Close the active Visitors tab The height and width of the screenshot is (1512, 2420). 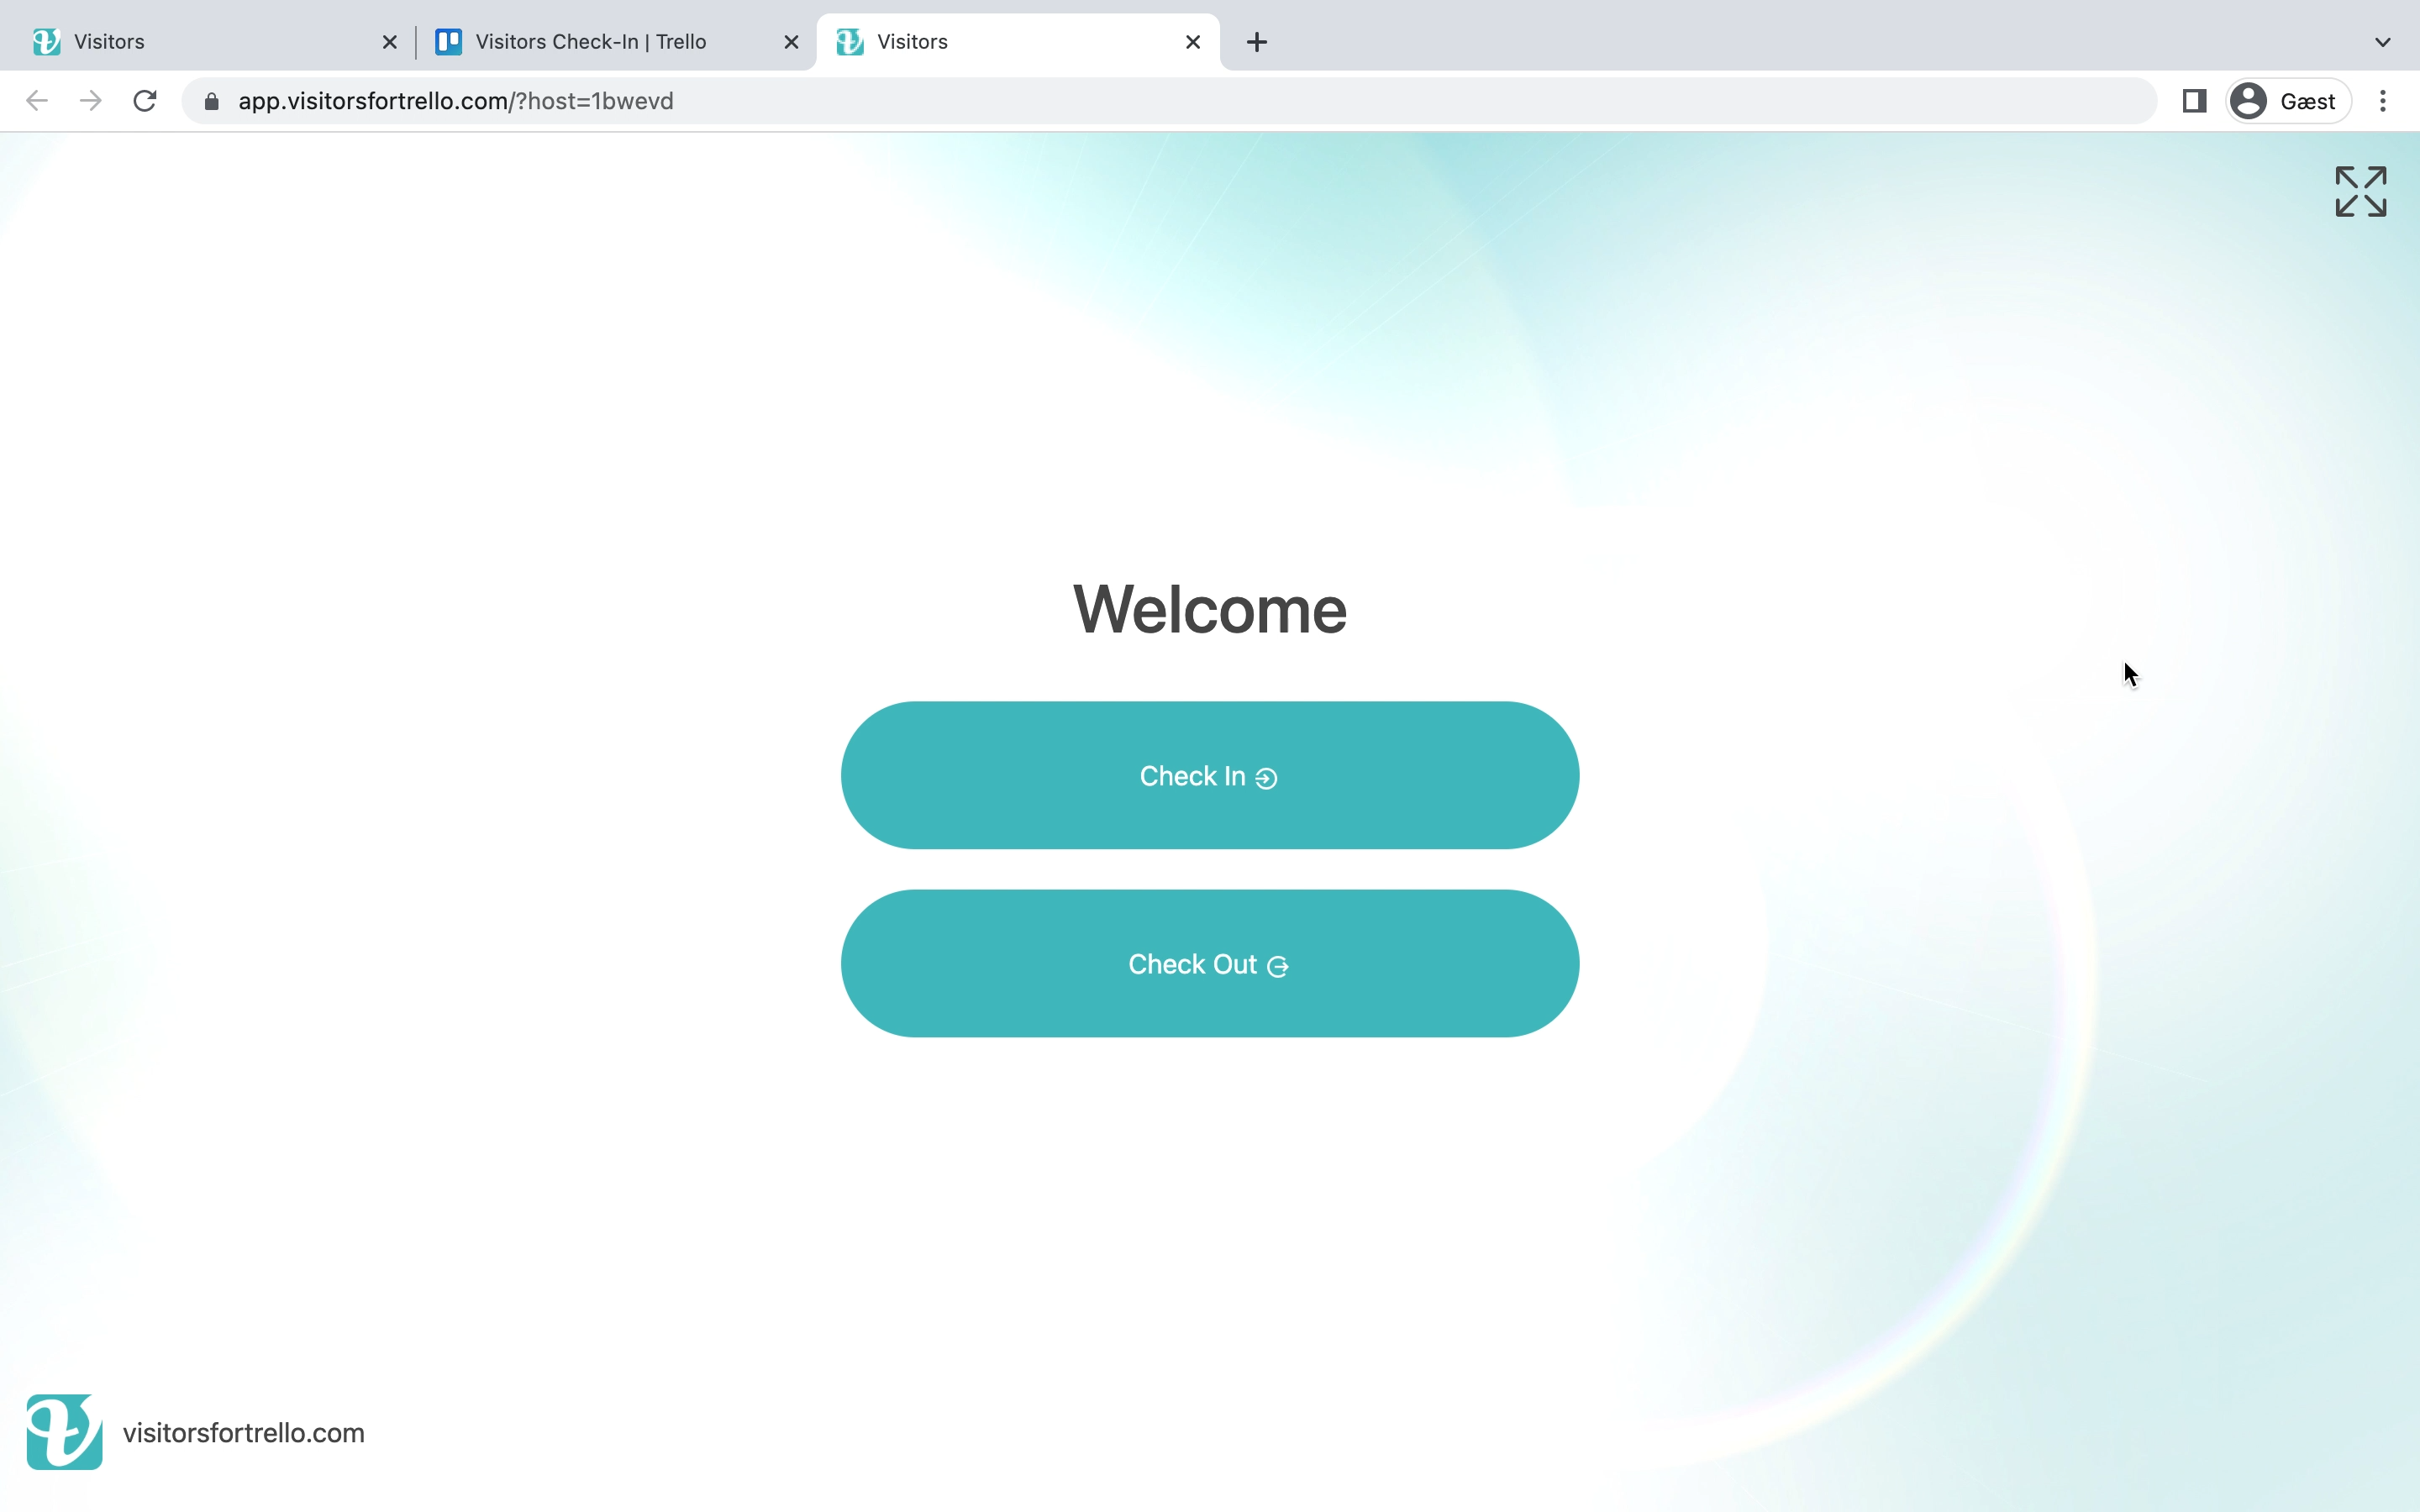coord(1193,42)
